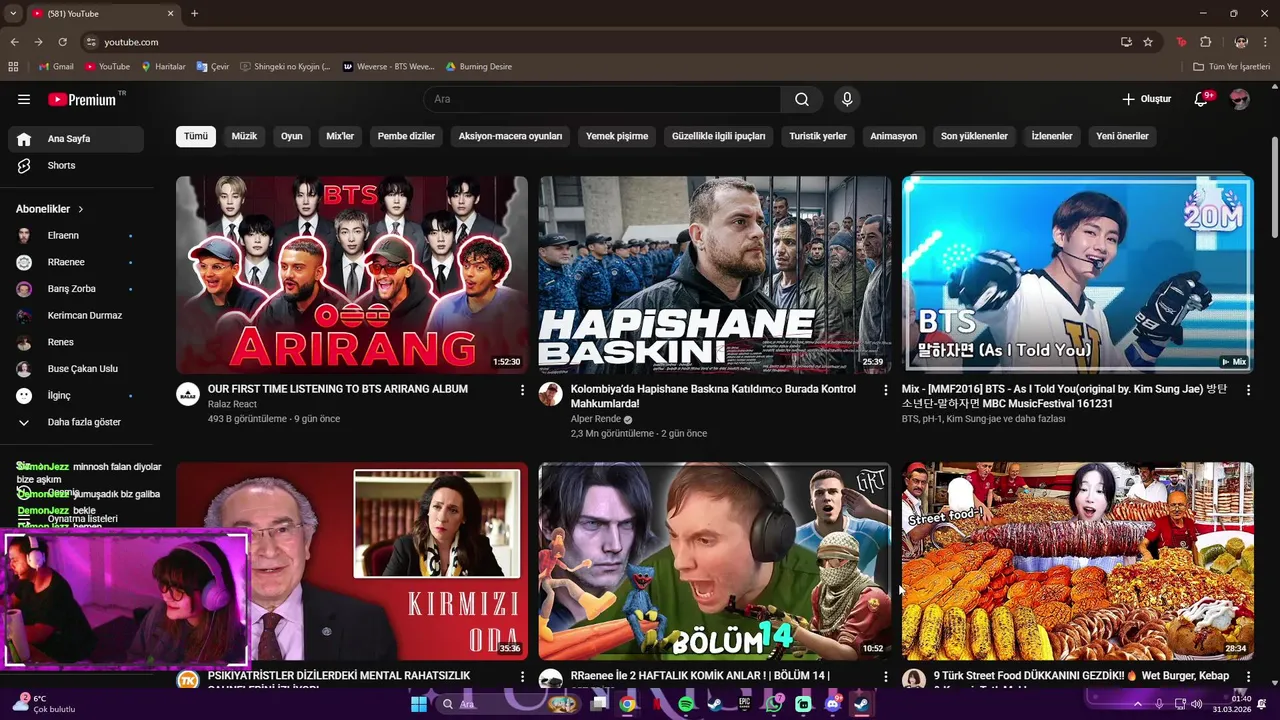Viewport: 1280px width, 720px height.
Task: Open options menu for Türk Street Food video
Action: [1248, 676]
